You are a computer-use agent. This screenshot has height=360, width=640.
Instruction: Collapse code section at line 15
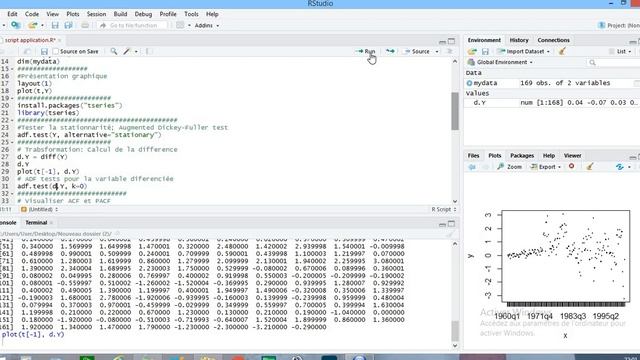pos(13,69)
